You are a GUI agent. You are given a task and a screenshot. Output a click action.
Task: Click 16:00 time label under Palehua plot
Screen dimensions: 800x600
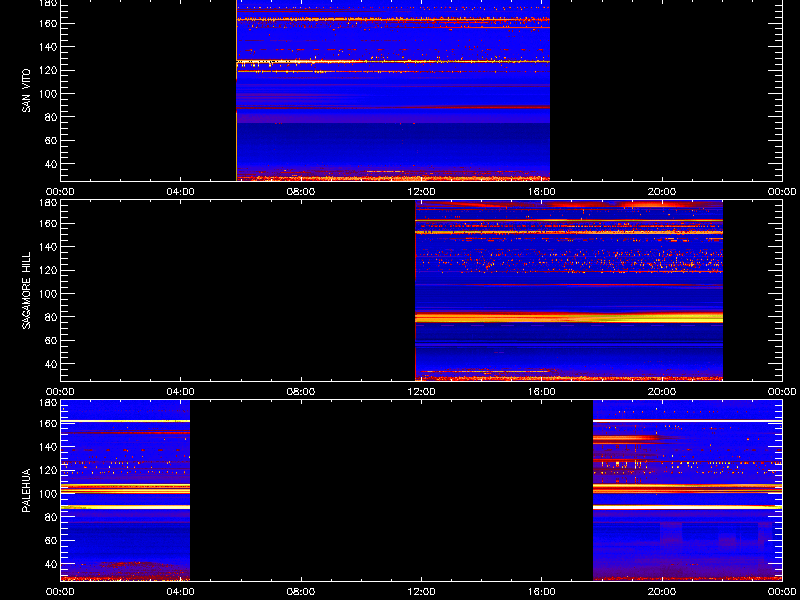pyautogui.click(x=542, y=592)
